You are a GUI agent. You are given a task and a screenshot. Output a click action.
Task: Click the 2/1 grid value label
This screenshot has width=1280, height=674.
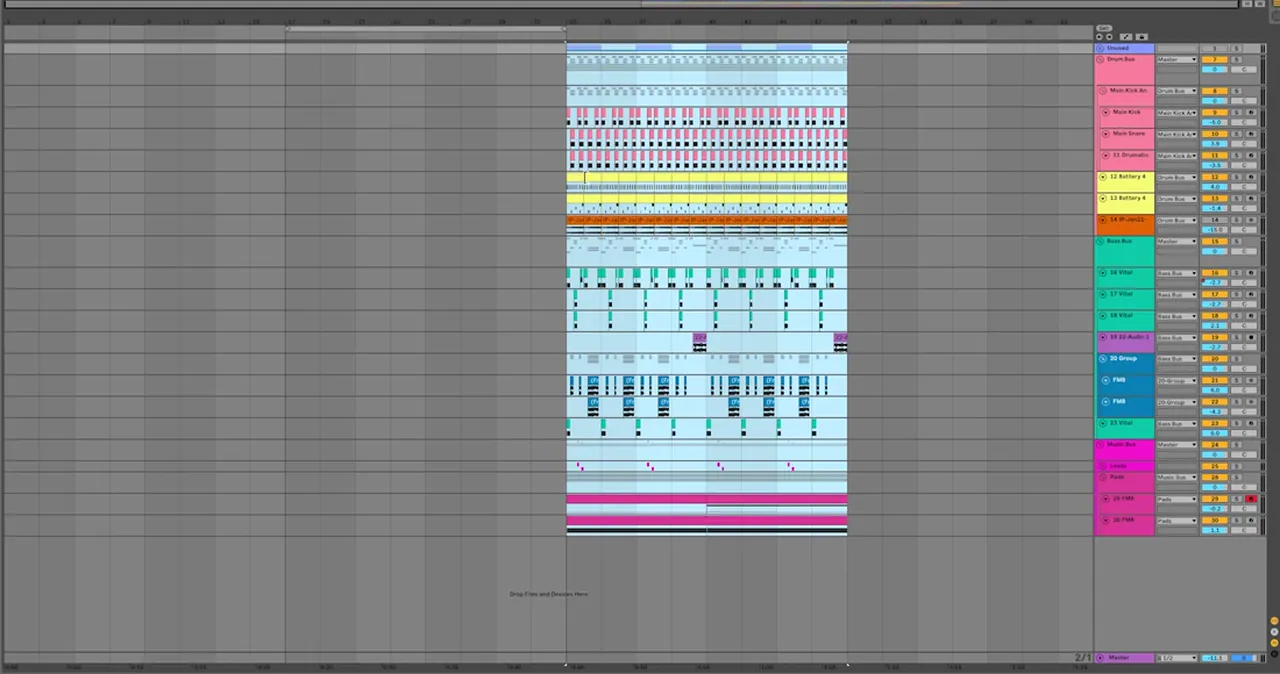coord(1083,657)
